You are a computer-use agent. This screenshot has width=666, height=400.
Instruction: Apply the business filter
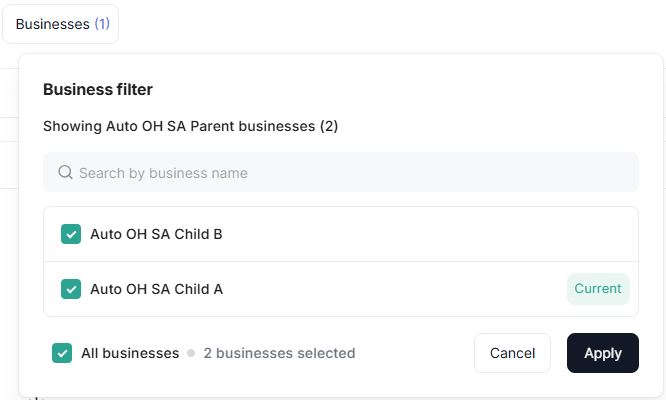pyautogui.click(x=602, y=353)
